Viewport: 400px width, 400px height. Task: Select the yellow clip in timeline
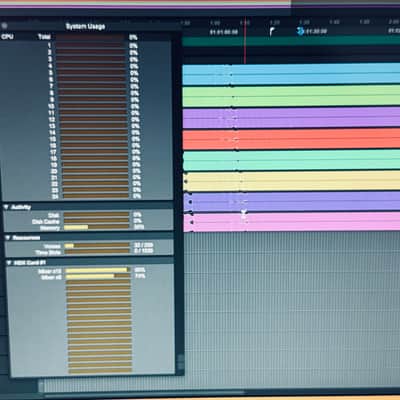(x=292, y=182)
